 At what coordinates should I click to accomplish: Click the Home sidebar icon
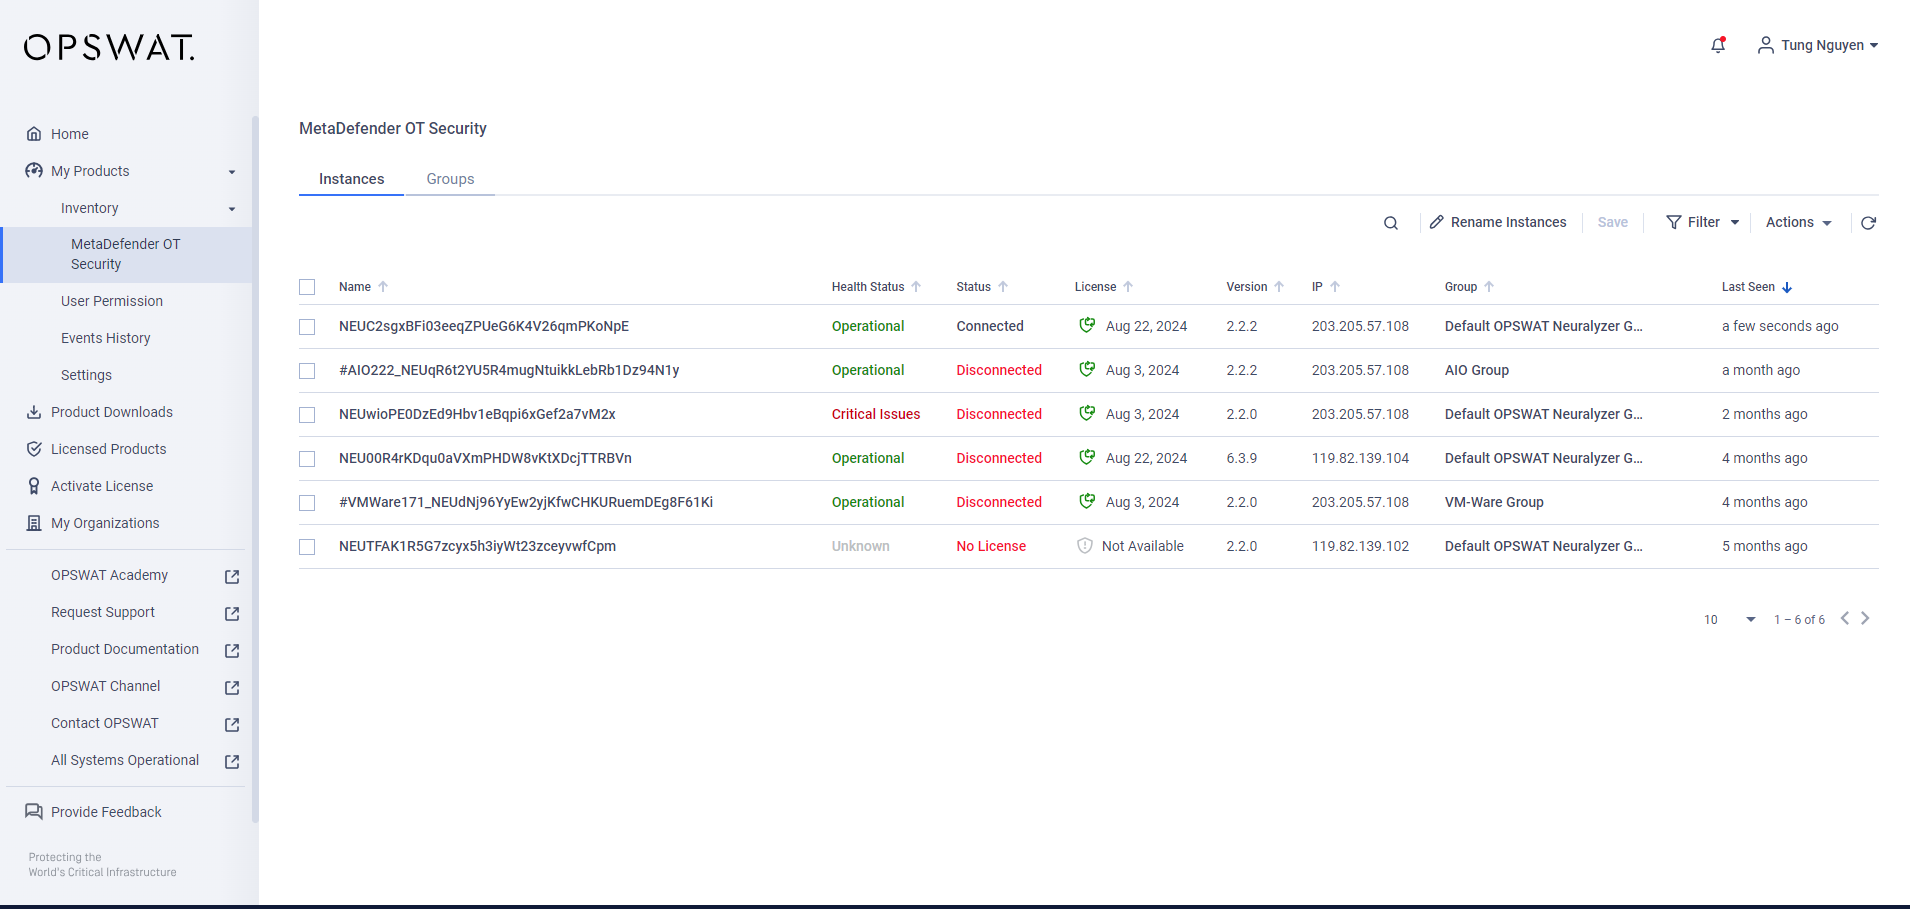[34, 134]
